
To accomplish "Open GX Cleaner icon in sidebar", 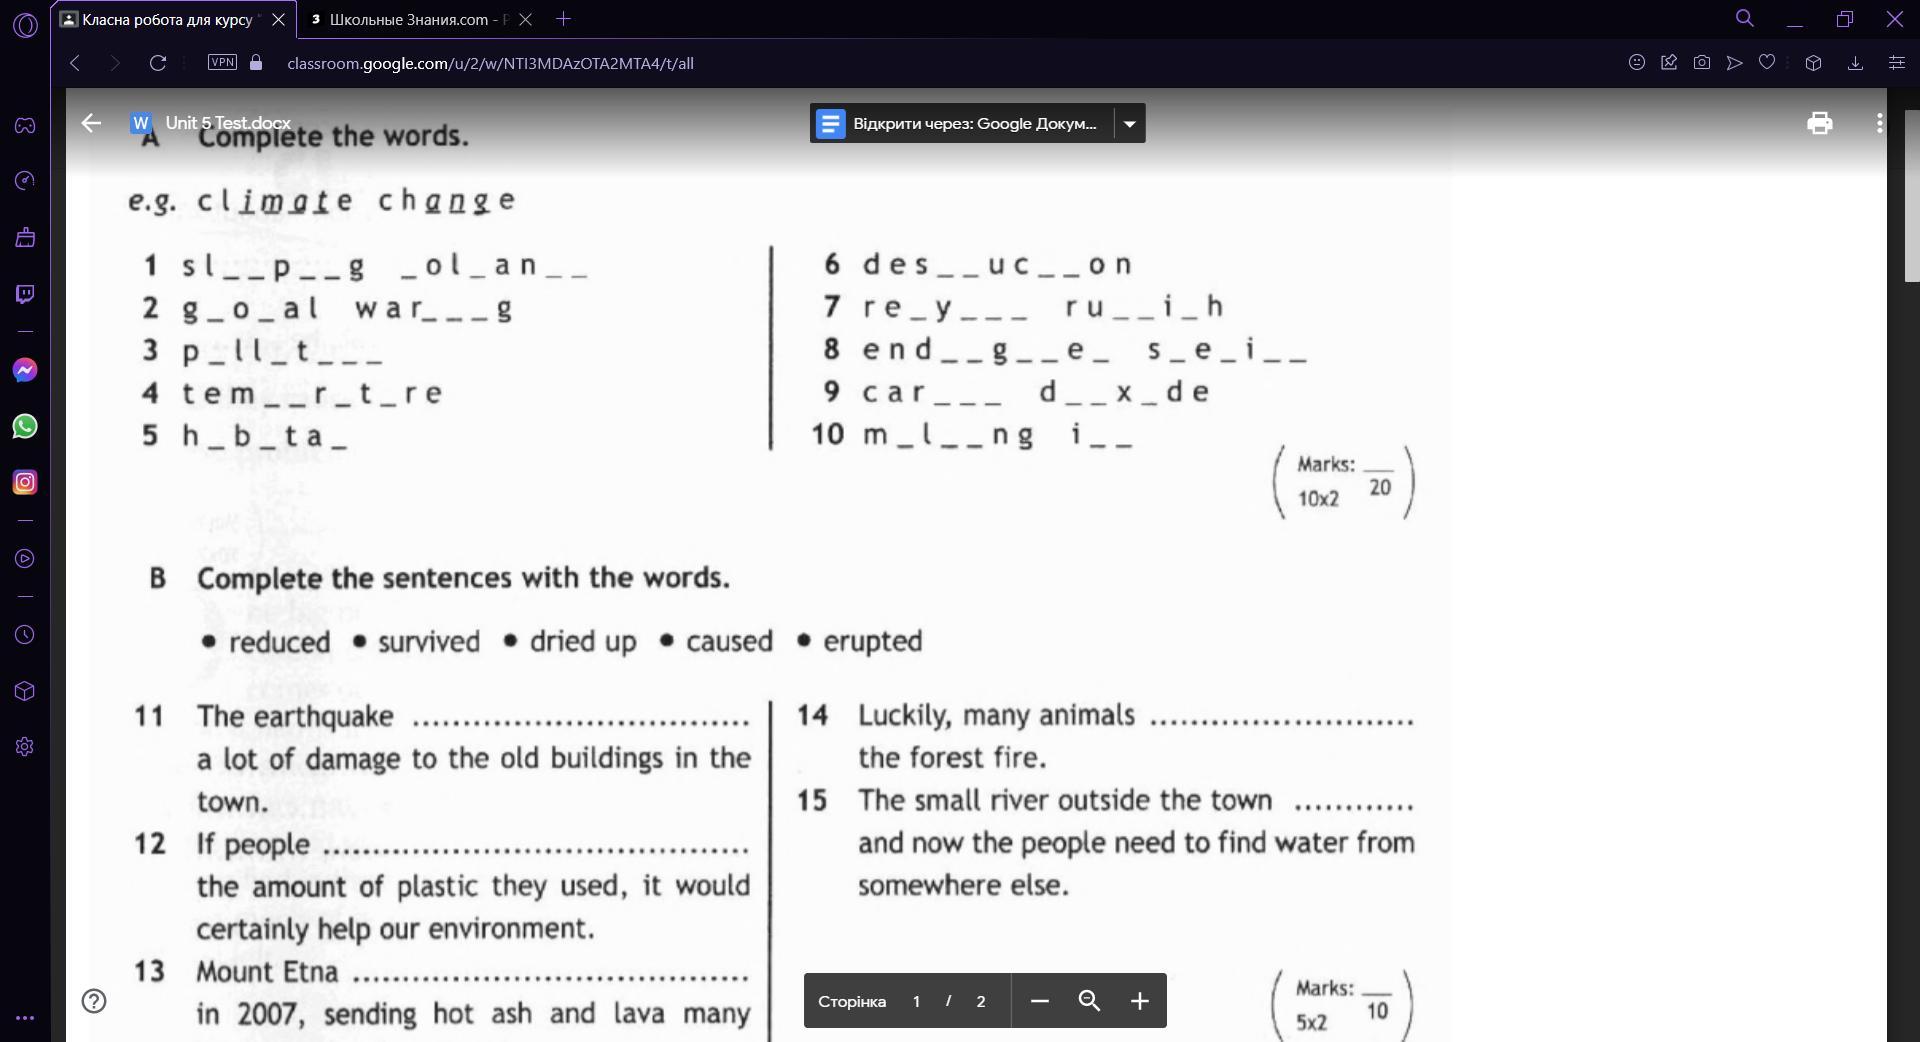I will pyautogui.click(x=25, y=237).
